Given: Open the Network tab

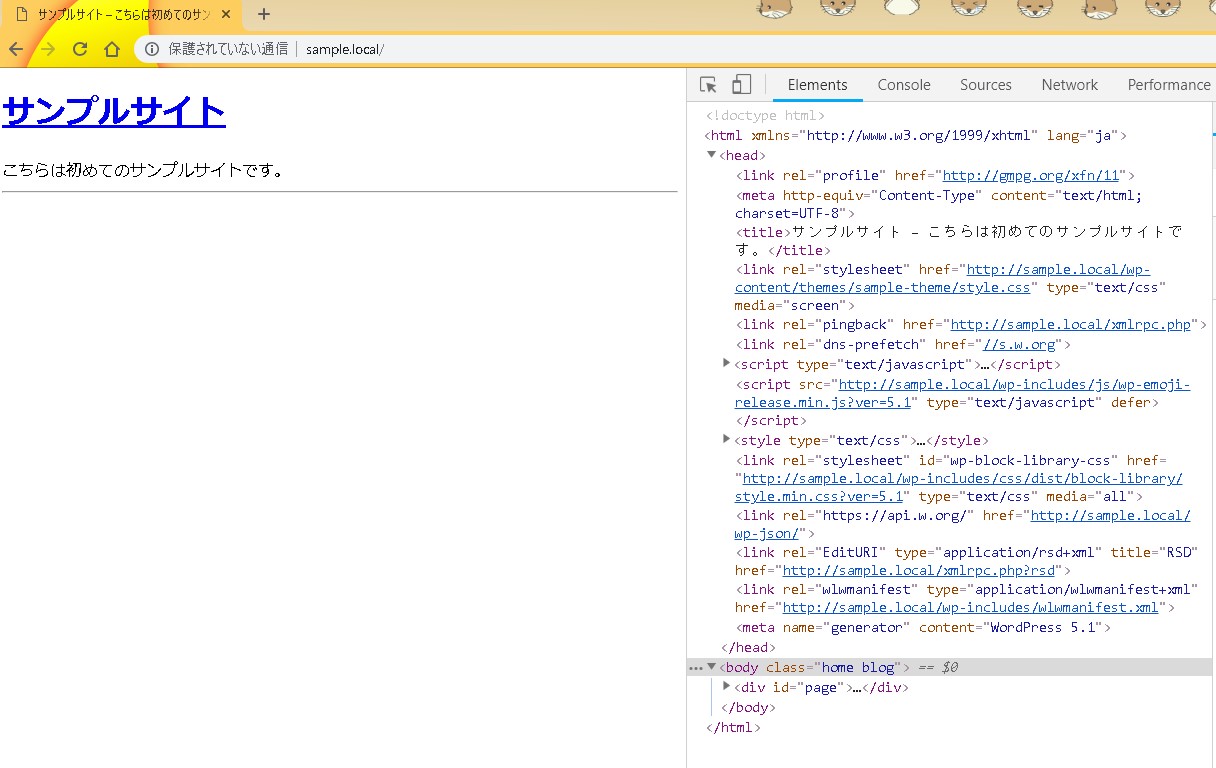Looking at the screenshot, I should click(x=1069, y=85).
